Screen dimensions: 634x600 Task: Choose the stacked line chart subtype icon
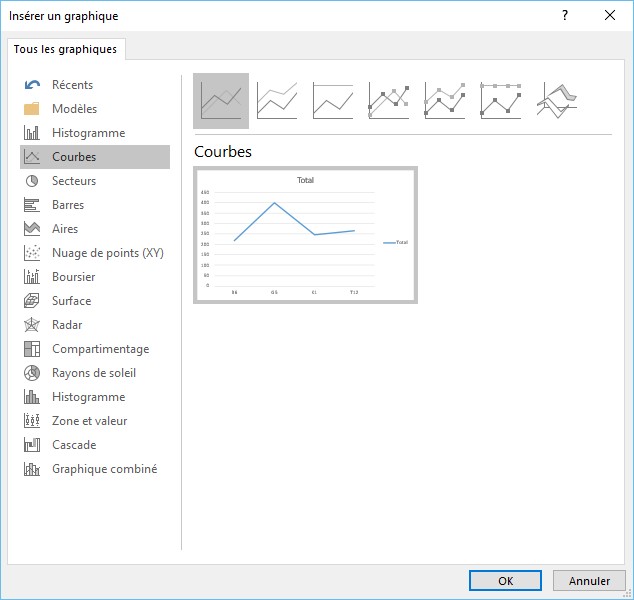click(277, 101)
